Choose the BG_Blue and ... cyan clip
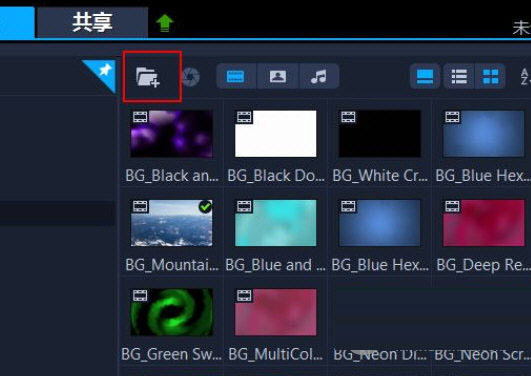This screenshot has height=376, width=531. pyautogui.click(x=276, y=223)
